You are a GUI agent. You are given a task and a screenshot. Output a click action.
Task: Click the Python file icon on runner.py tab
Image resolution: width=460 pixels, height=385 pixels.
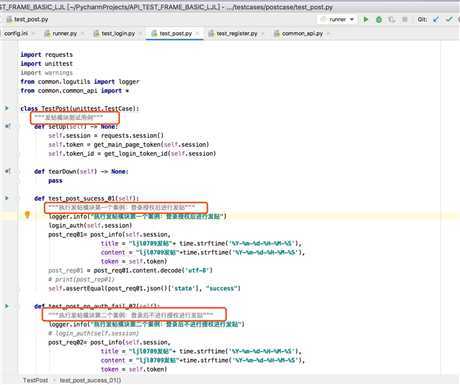click(47, 33)
